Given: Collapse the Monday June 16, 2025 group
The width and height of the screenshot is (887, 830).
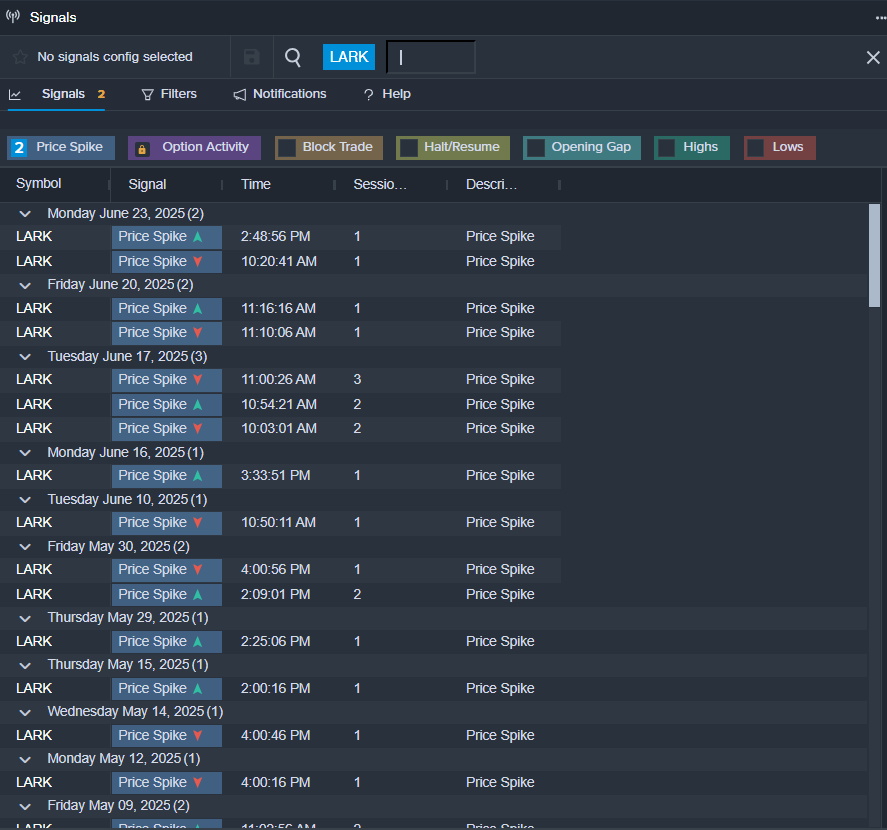Looking at the screenshot, I should pyautogui.click(x=25, y=453).
